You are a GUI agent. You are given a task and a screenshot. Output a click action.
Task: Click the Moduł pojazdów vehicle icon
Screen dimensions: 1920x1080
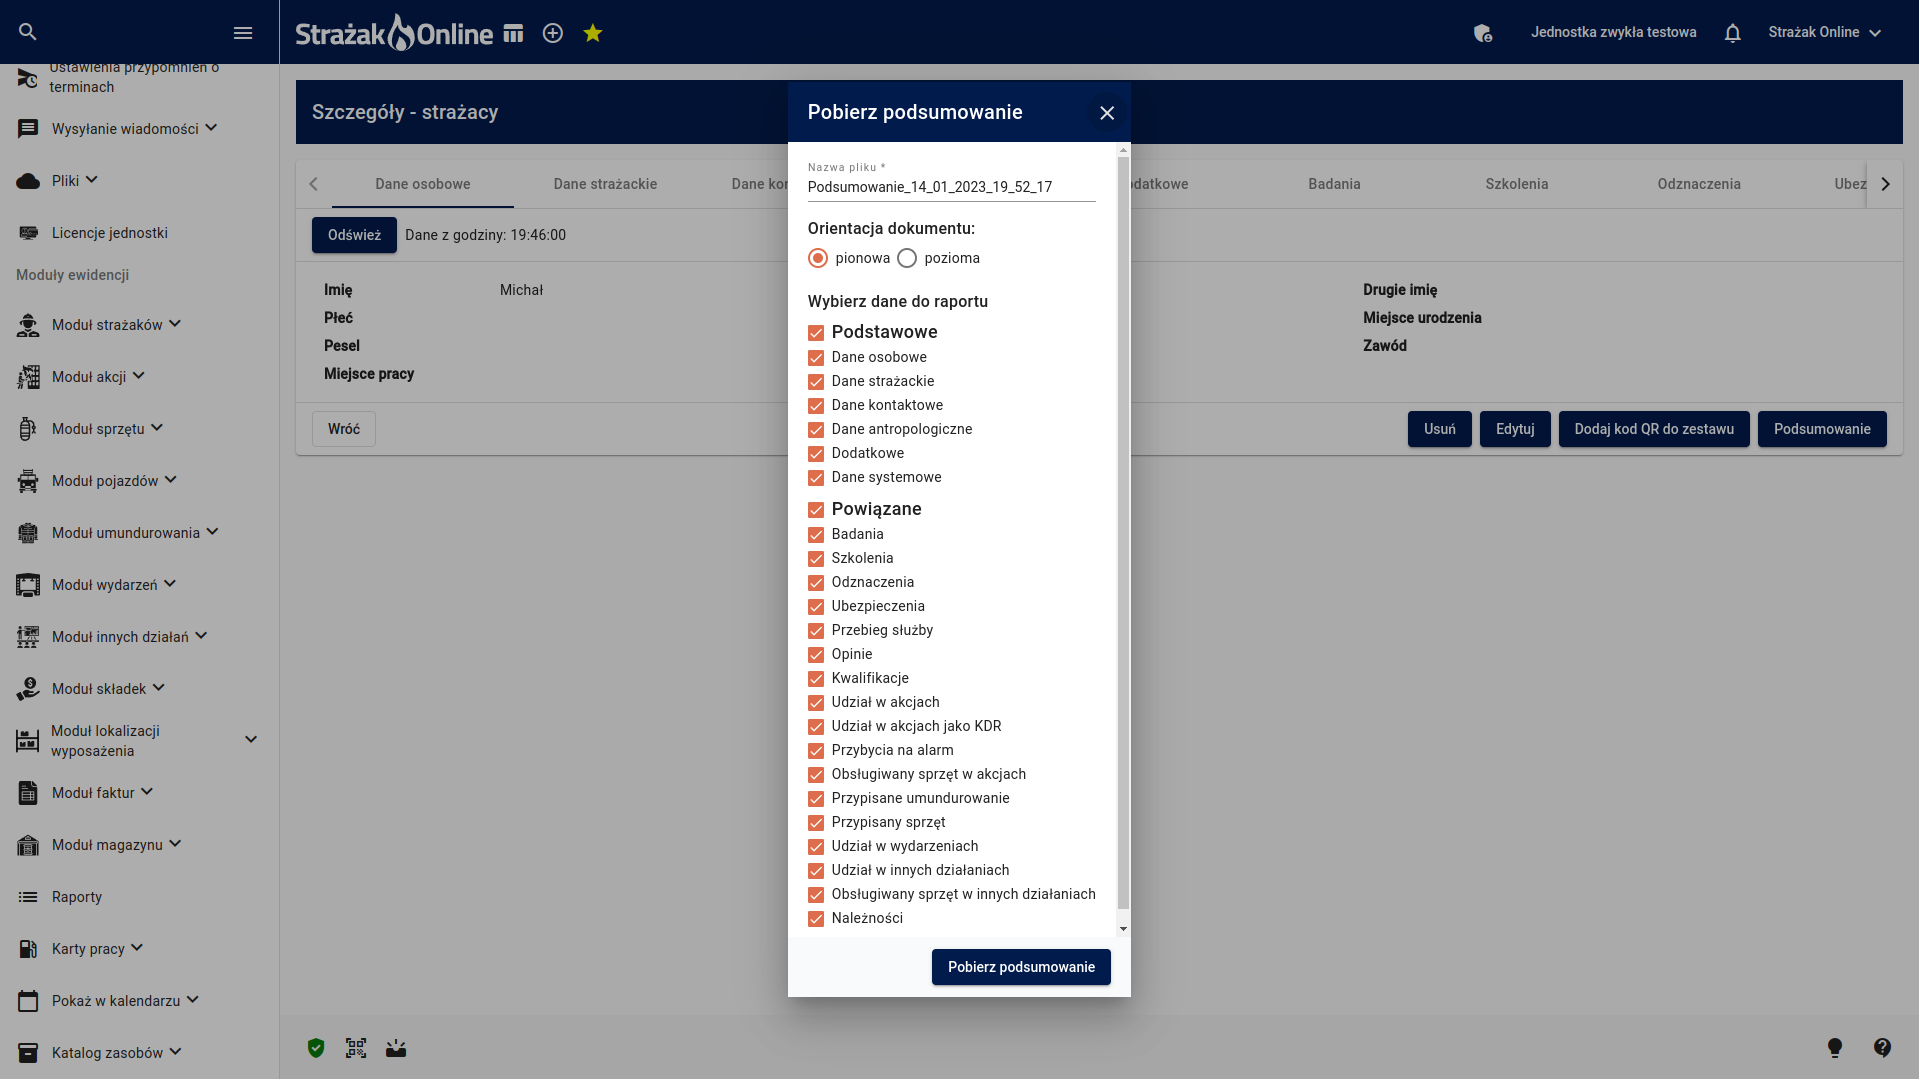click(28, 481)
